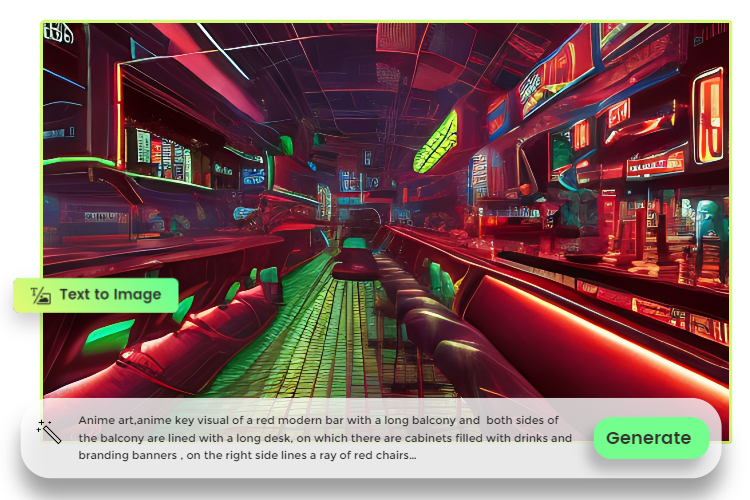Click the Text to Image badge icon
Image resolution: width=750 pixels, height=500 pixels.
click(40, 295)
